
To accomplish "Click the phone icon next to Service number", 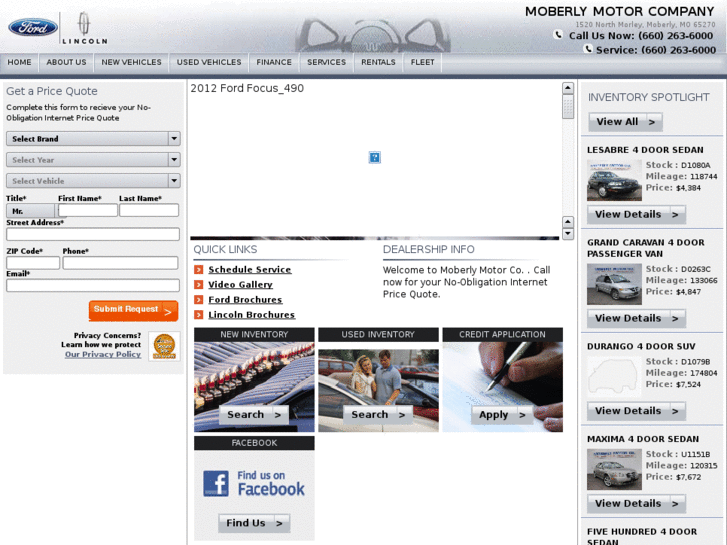I will tap(588, 49).
